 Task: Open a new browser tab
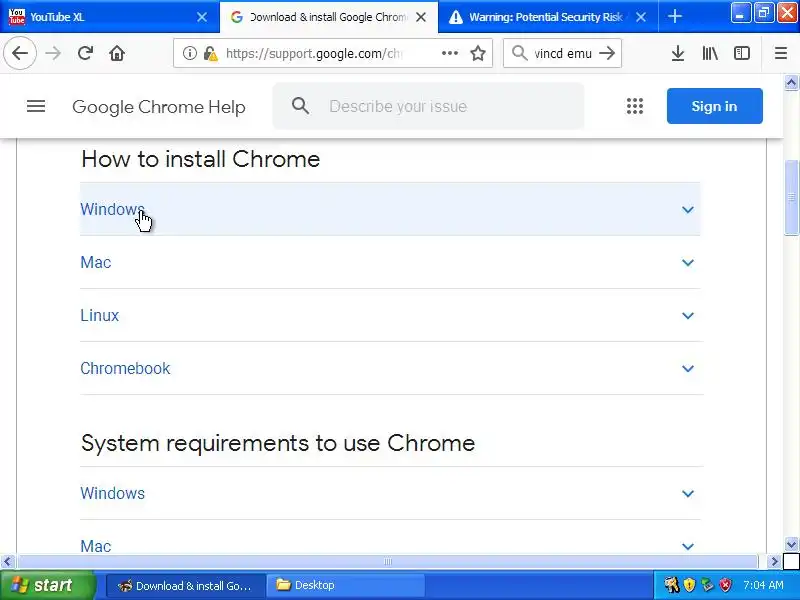coord(674,17)
